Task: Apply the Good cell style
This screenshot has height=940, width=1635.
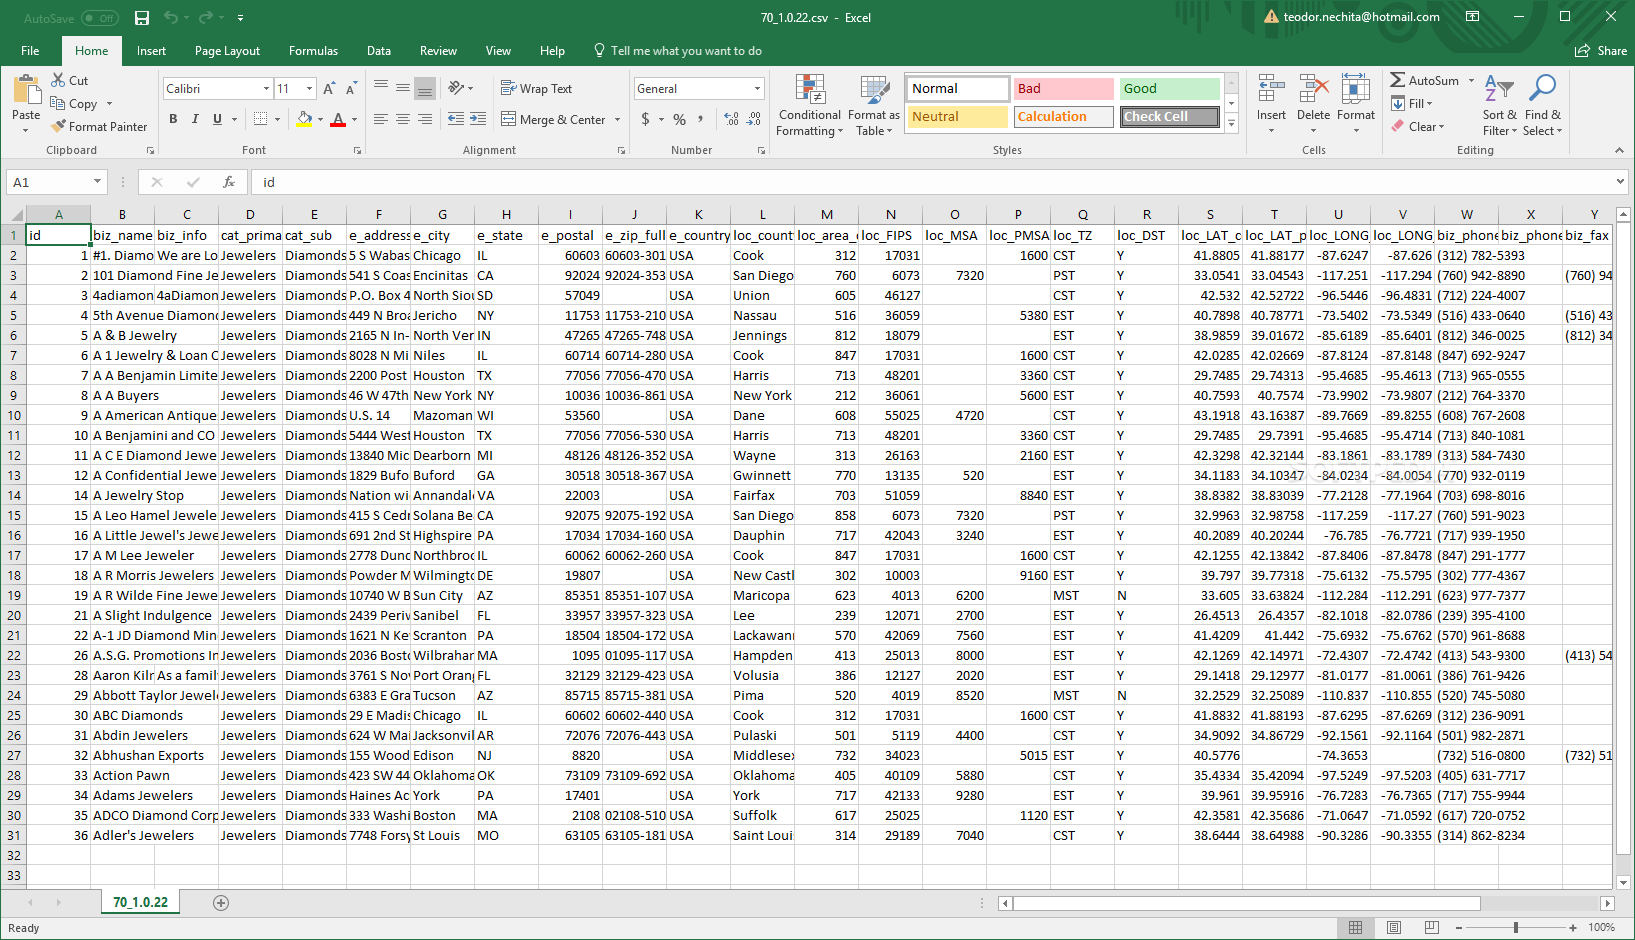Action: tap(1169, 89)
